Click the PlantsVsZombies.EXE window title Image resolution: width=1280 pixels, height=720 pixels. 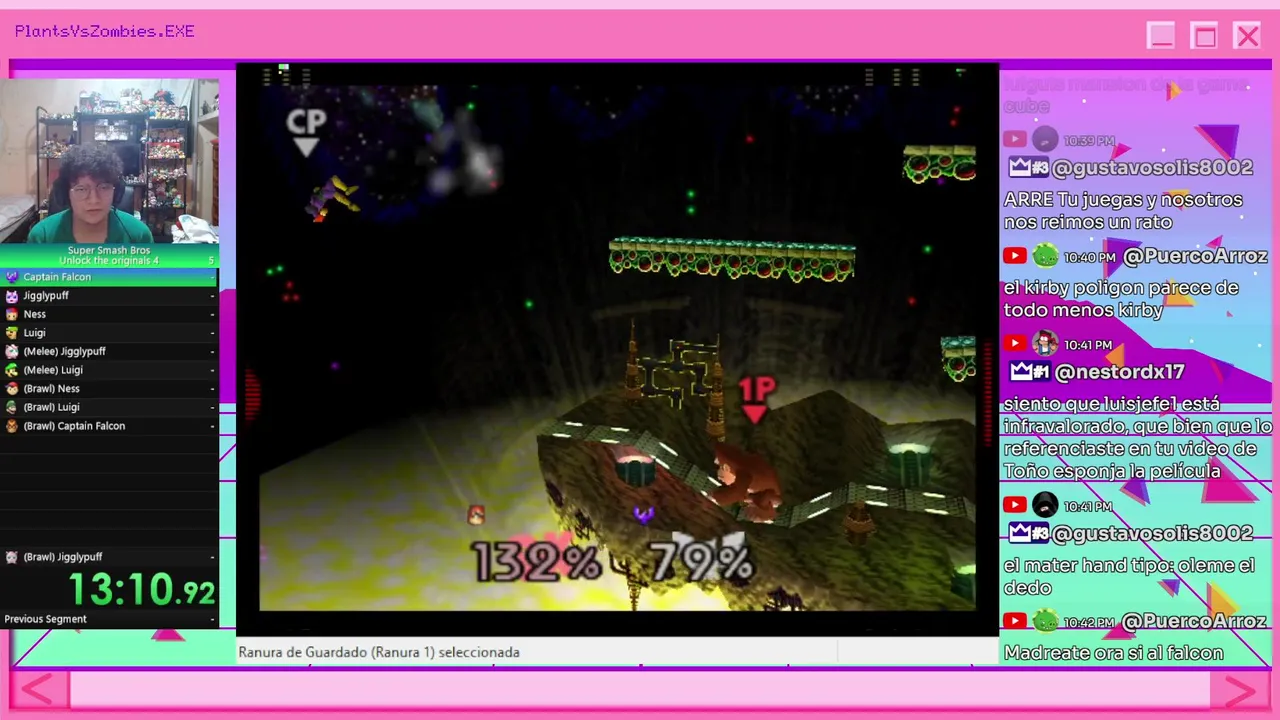coord(105,32)
